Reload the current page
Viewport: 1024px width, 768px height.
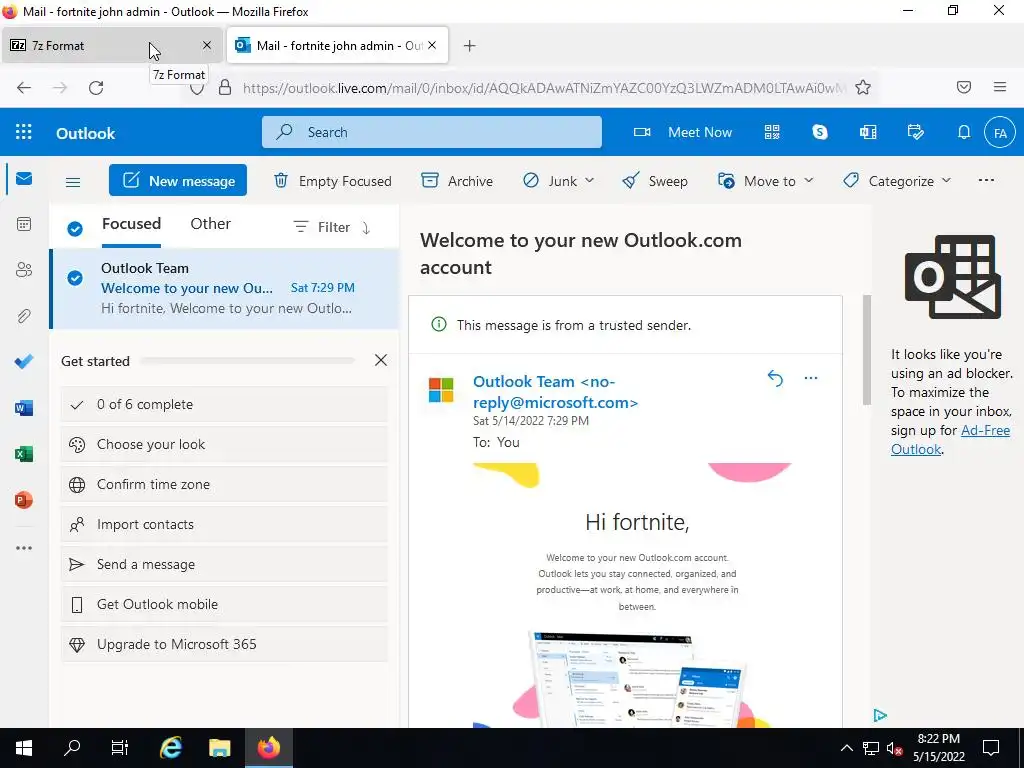pos(96,88)
